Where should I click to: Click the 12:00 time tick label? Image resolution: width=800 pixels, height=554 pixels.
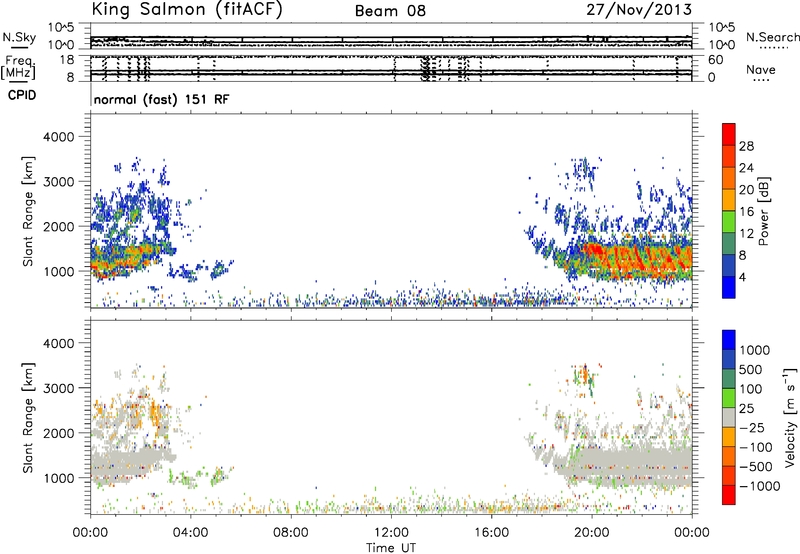pos(391,533)
